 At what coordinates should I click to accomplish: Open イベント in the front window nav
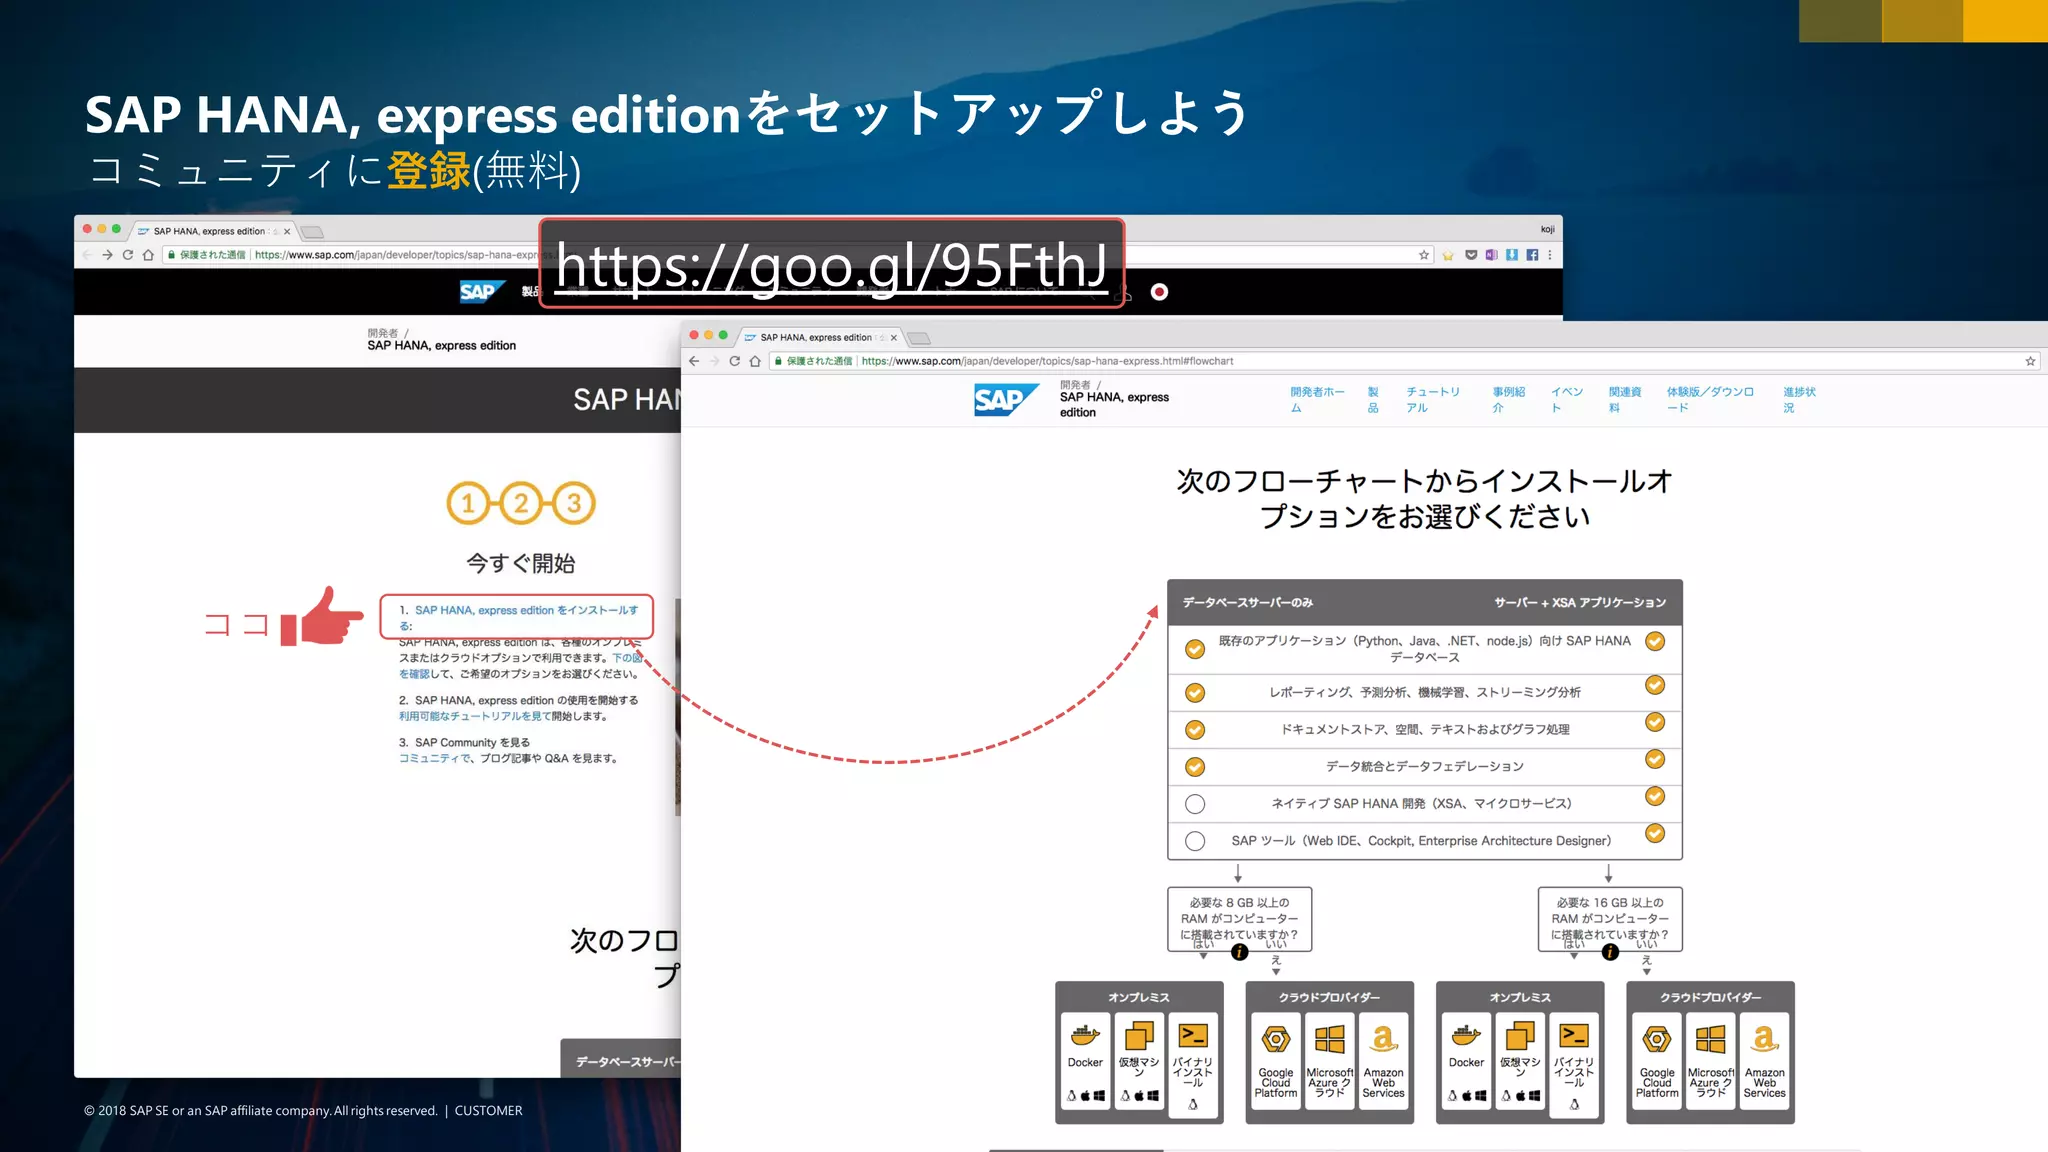point(1567,400)
